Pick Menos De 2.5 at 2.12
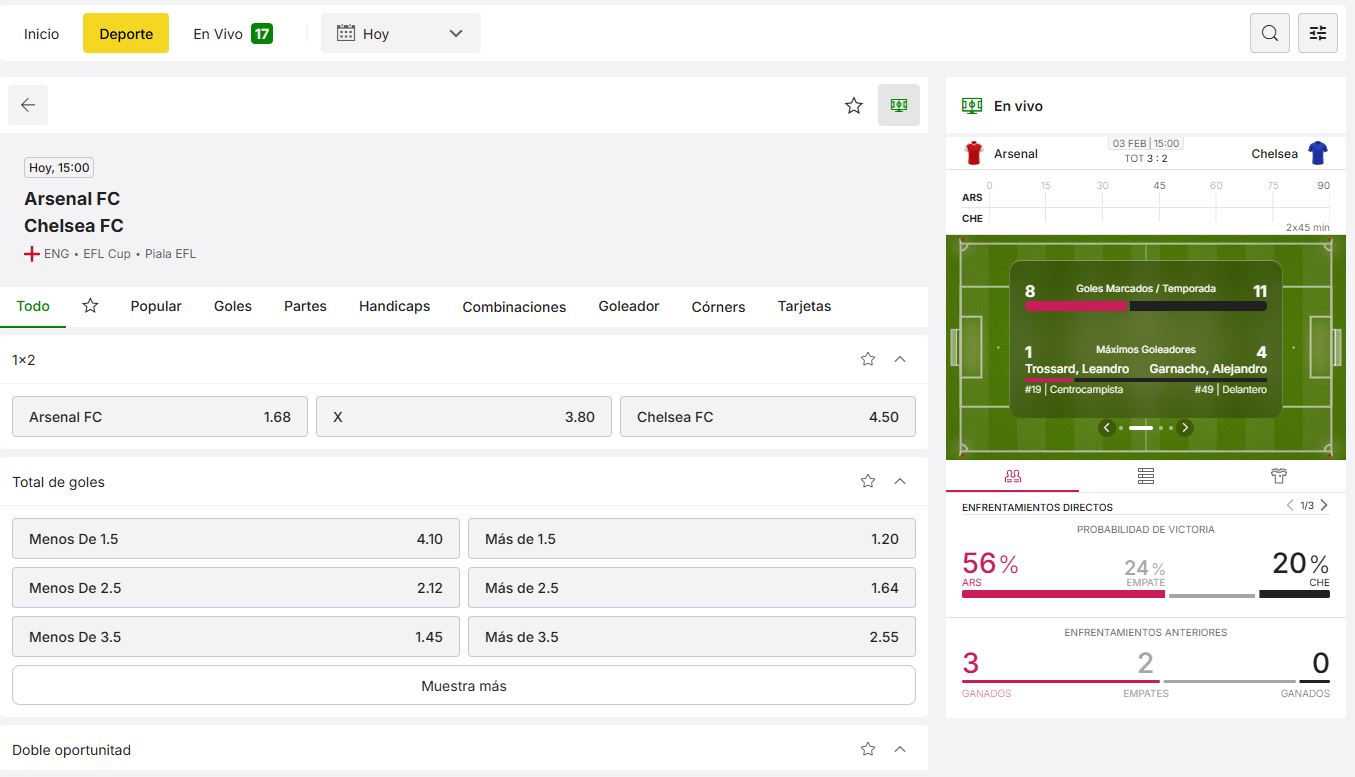The height and width of the screenshot is (777, 1355). point(236,588)
